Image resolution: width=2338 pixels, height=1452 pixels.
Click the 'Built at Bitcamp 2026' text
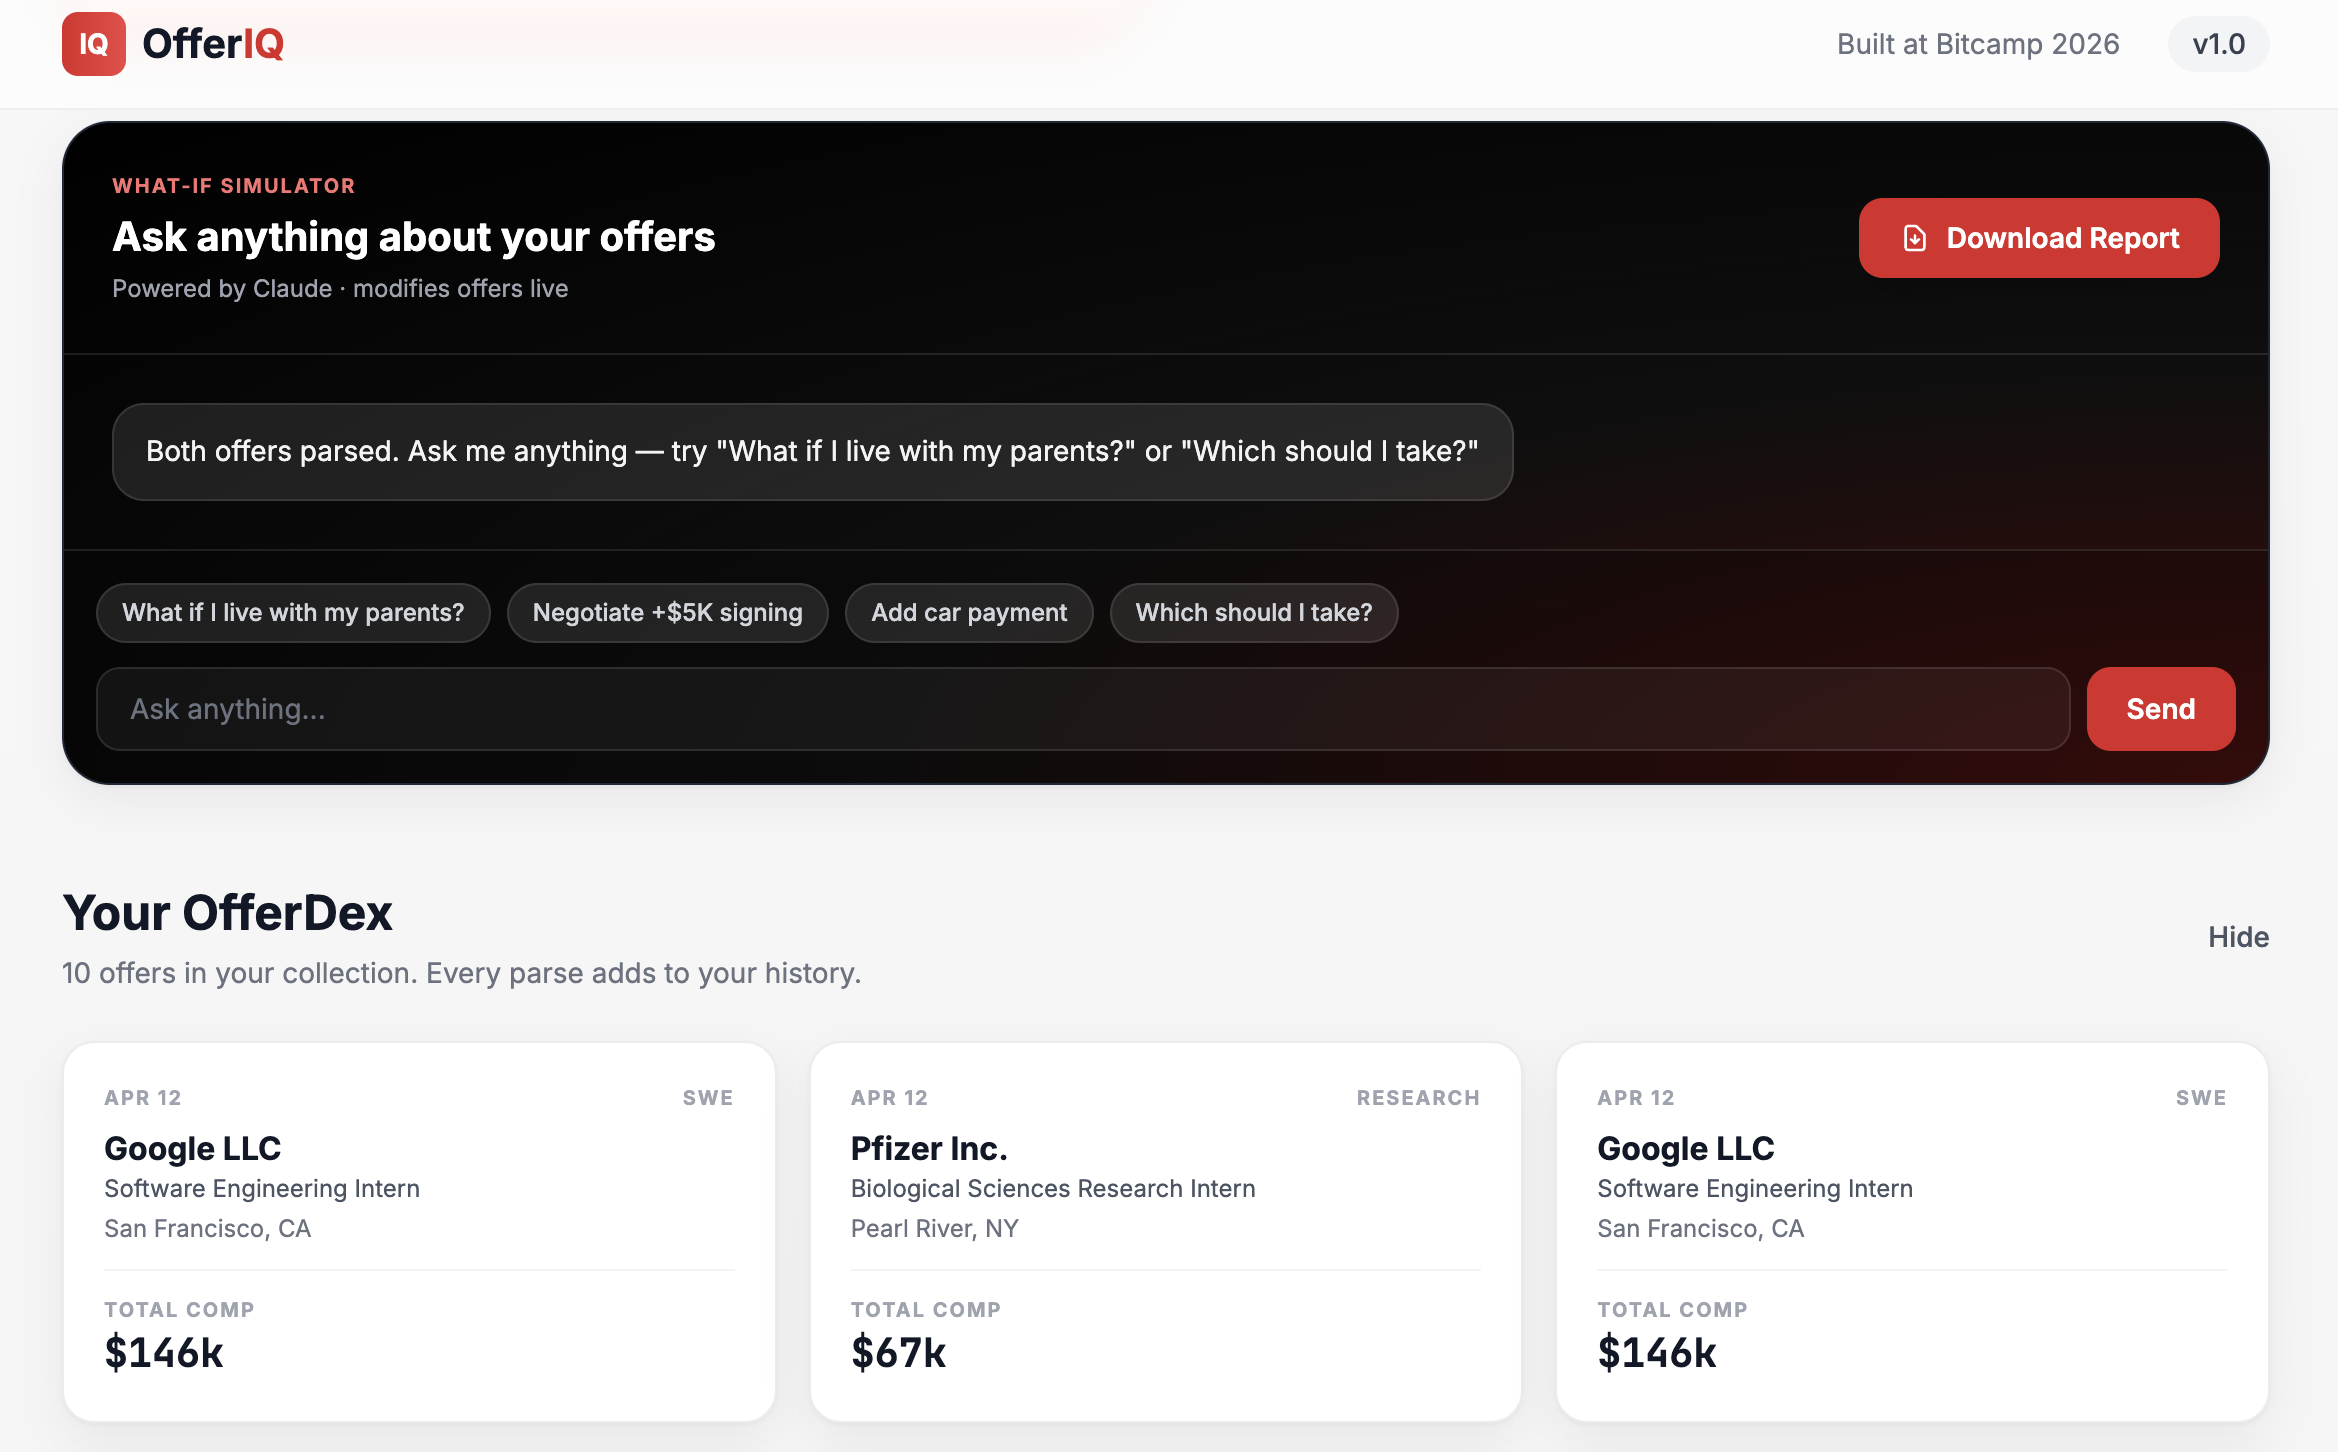[1977, 44]
